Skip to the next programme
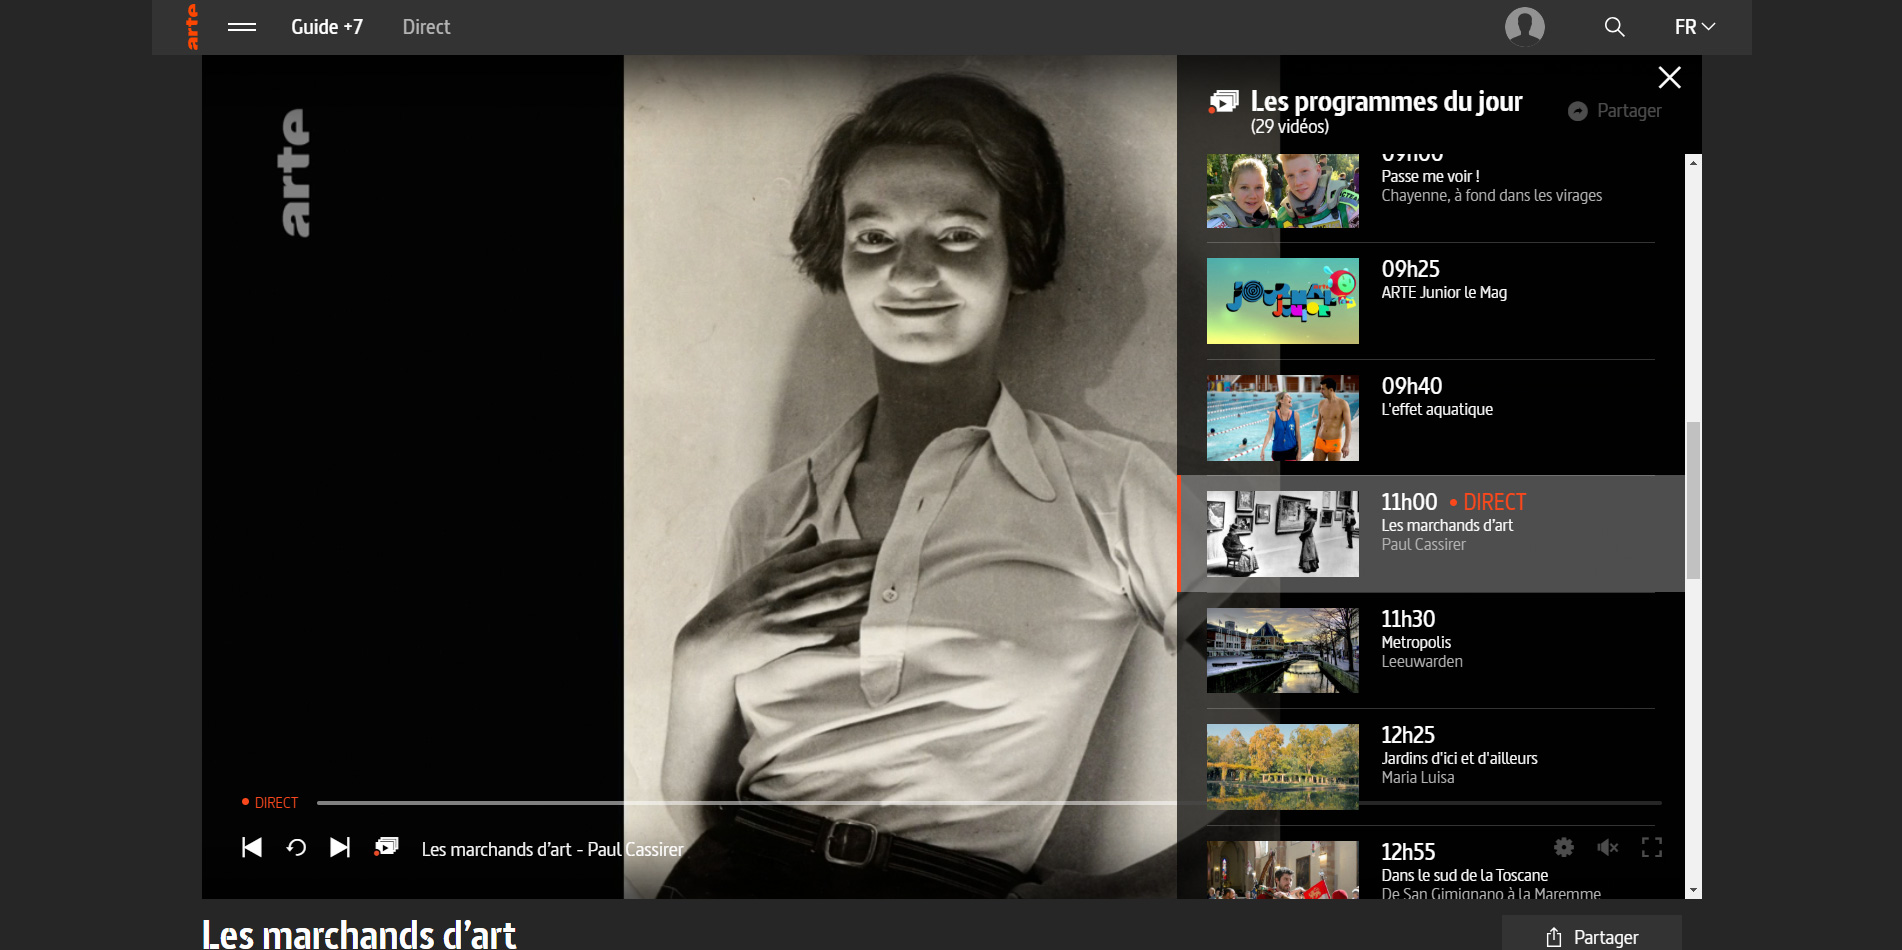 click(x=340, y=848)
